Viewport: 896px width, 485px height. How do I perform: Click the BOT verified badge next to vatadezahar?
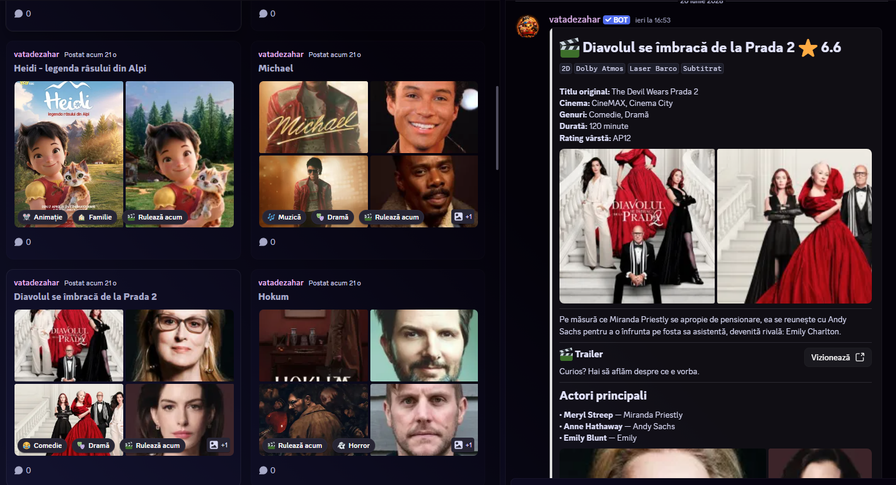click(617, 20)
